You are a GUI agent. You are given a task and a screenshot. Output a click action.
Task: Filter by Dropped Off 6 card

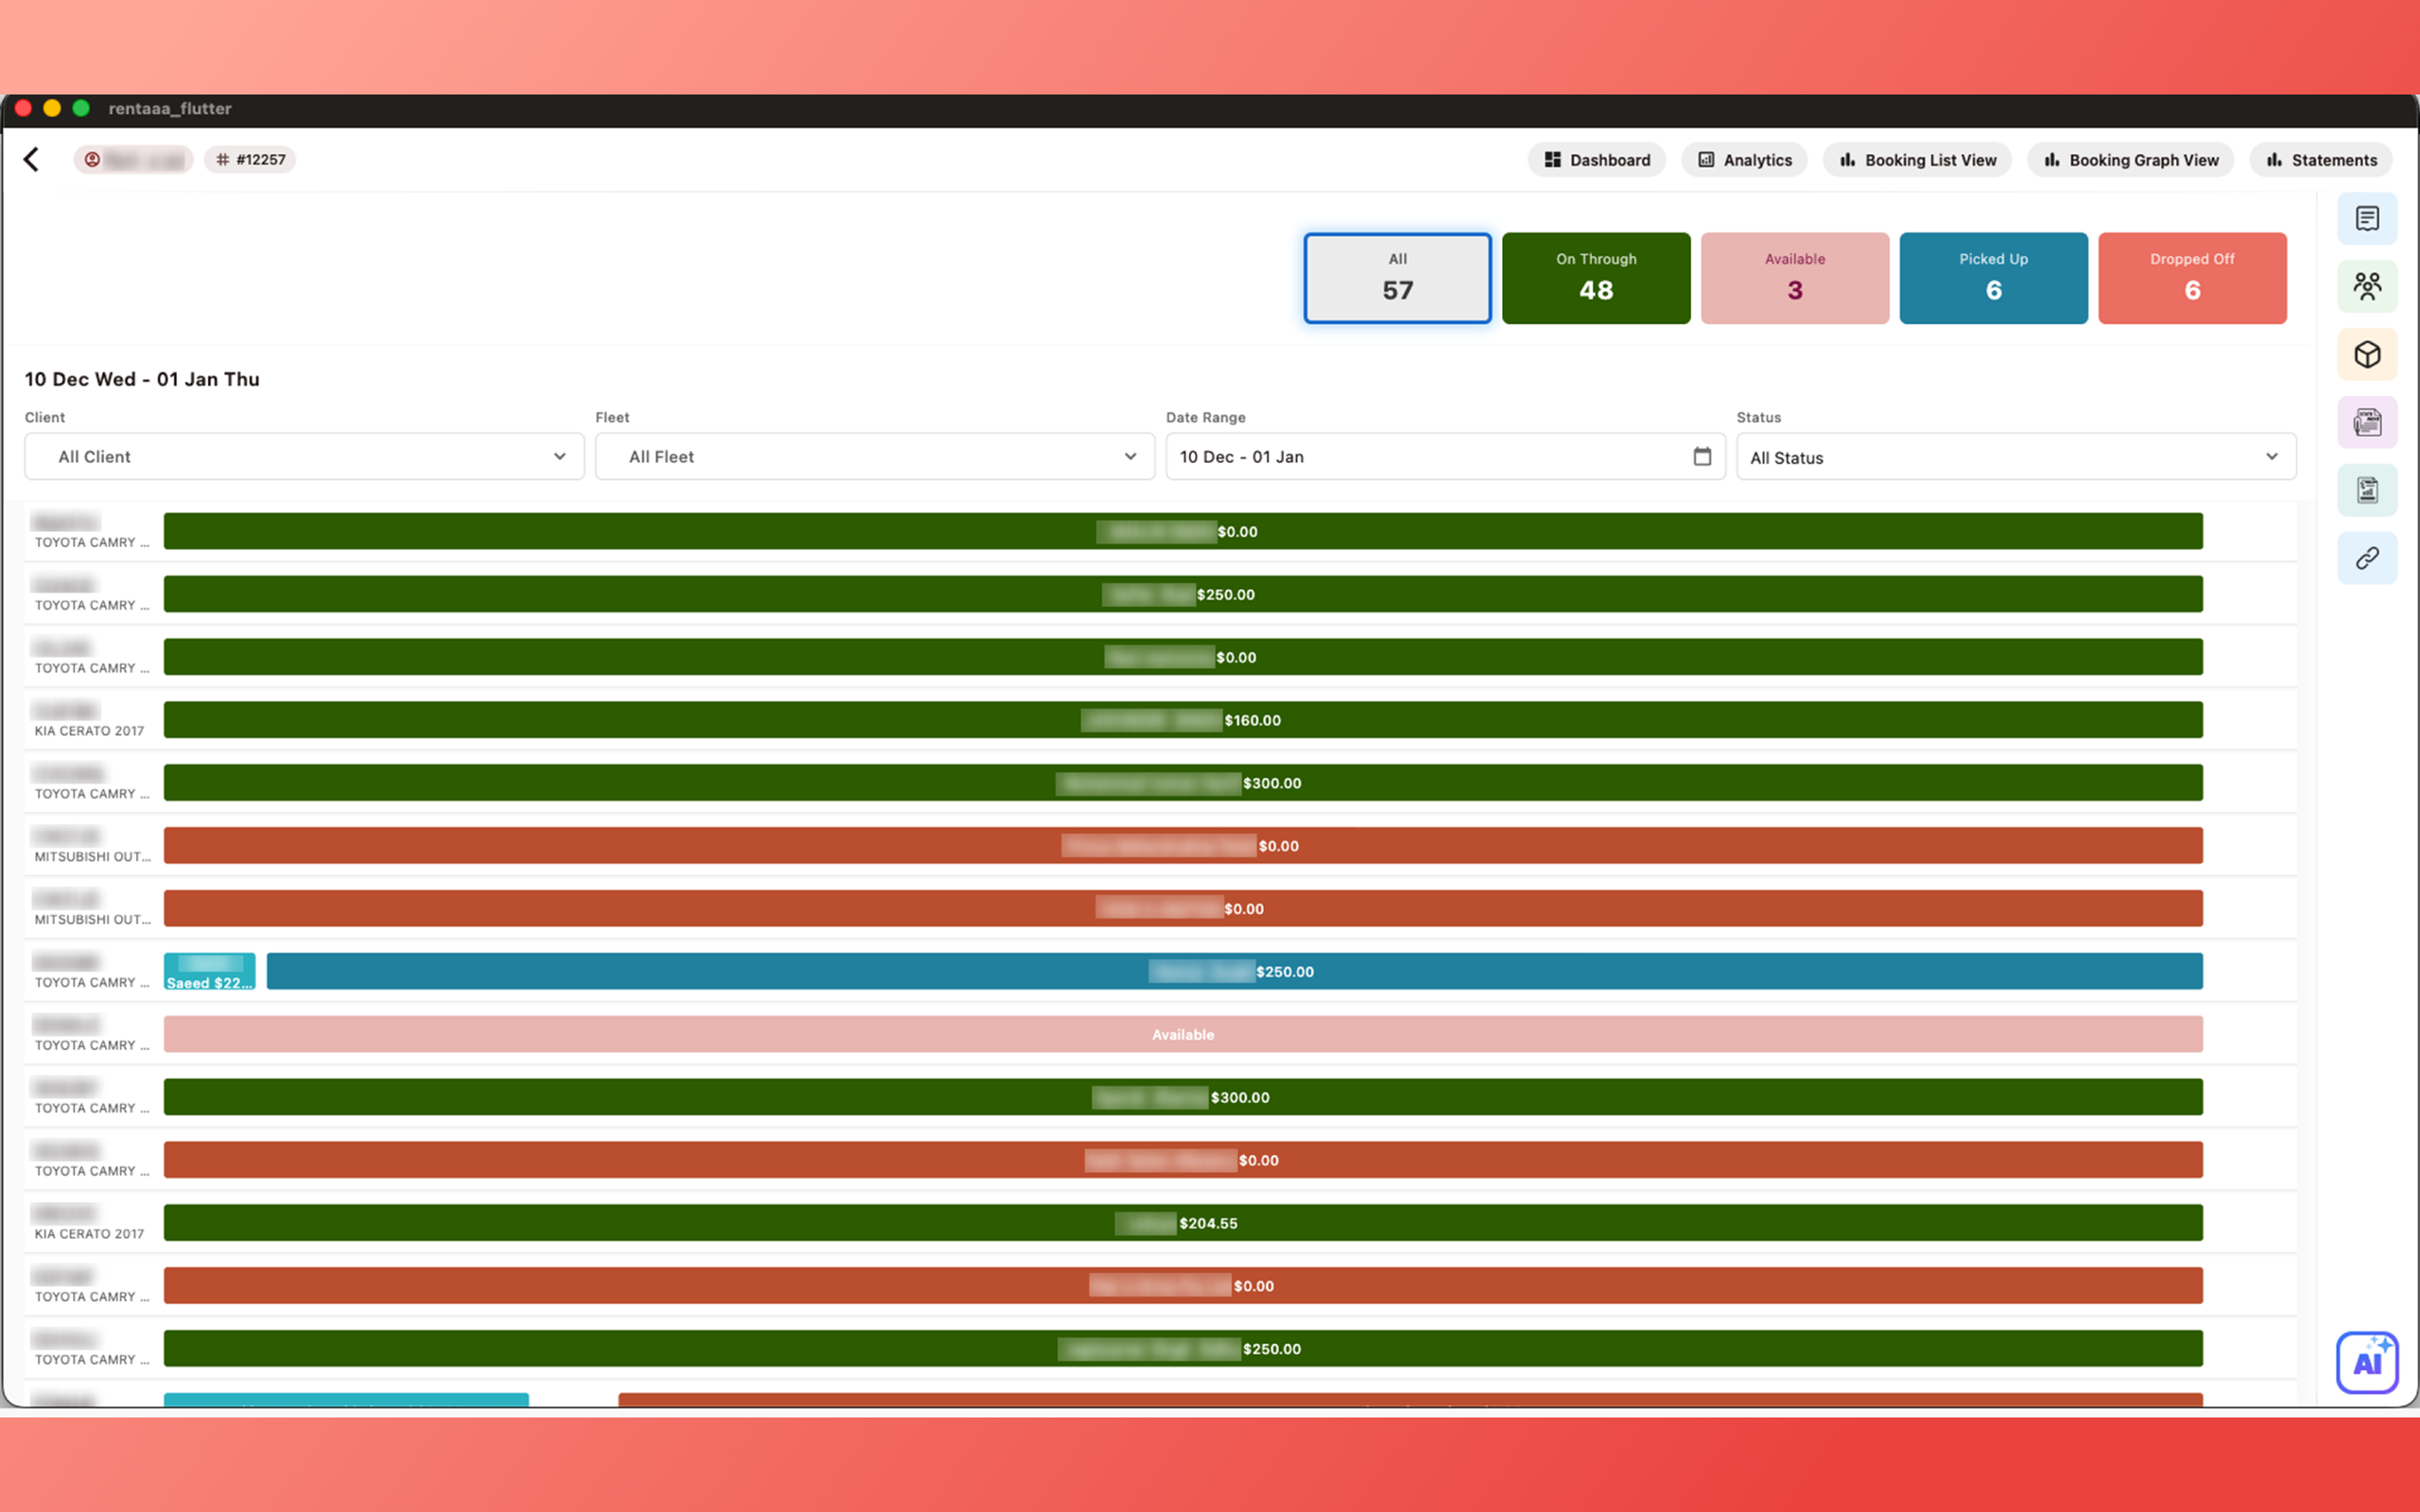[x=2192, y=278]
